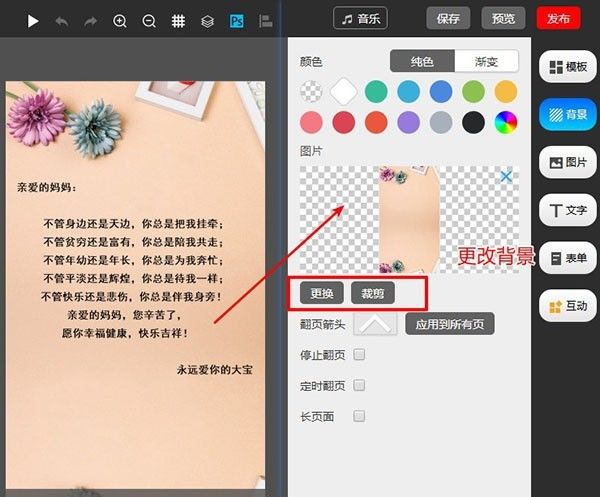Remove background image with X icon
Image resolution: width=600 pixels, height=497 pixels.
(x=506, y=176)
